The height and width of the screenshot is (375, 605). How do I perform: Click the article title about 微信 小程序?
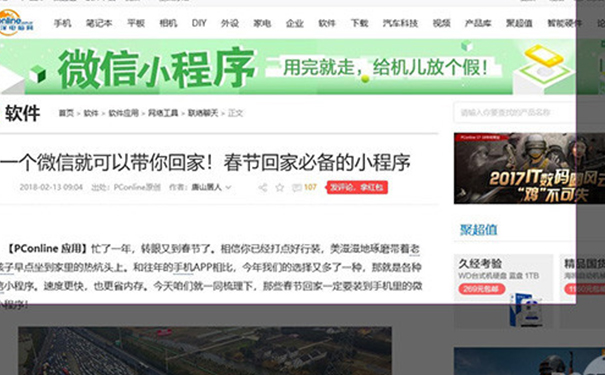point(205,162)
